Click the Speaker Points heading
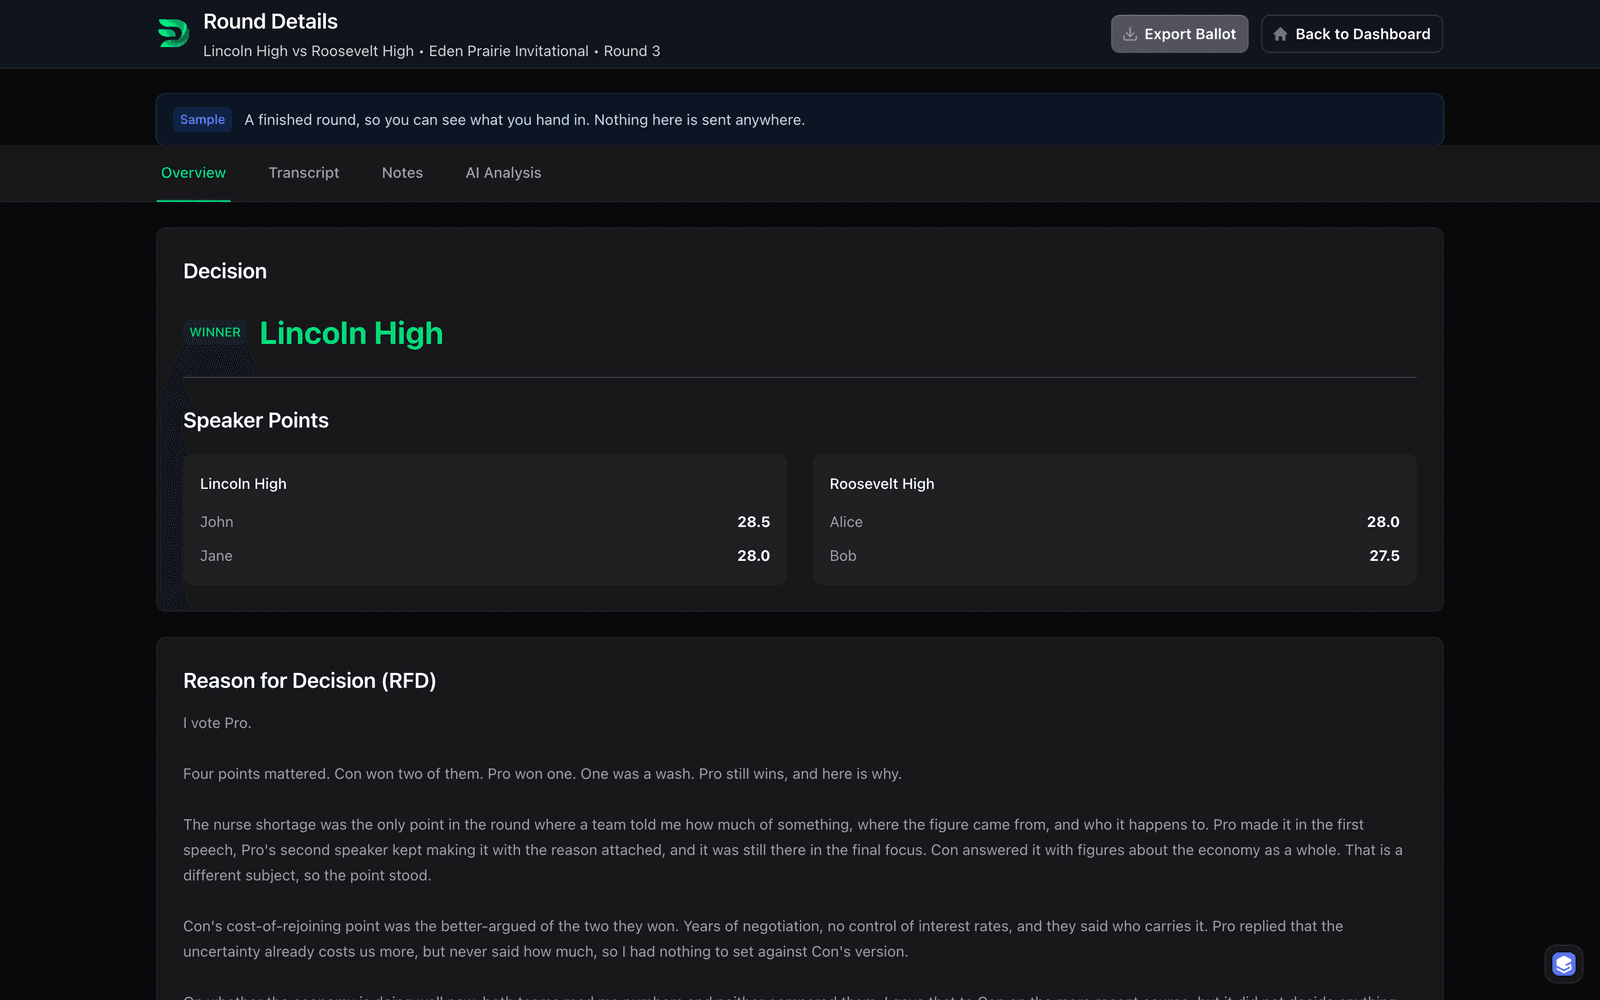This screenshot has height=1000, width=1600. [x=256, y=420]
